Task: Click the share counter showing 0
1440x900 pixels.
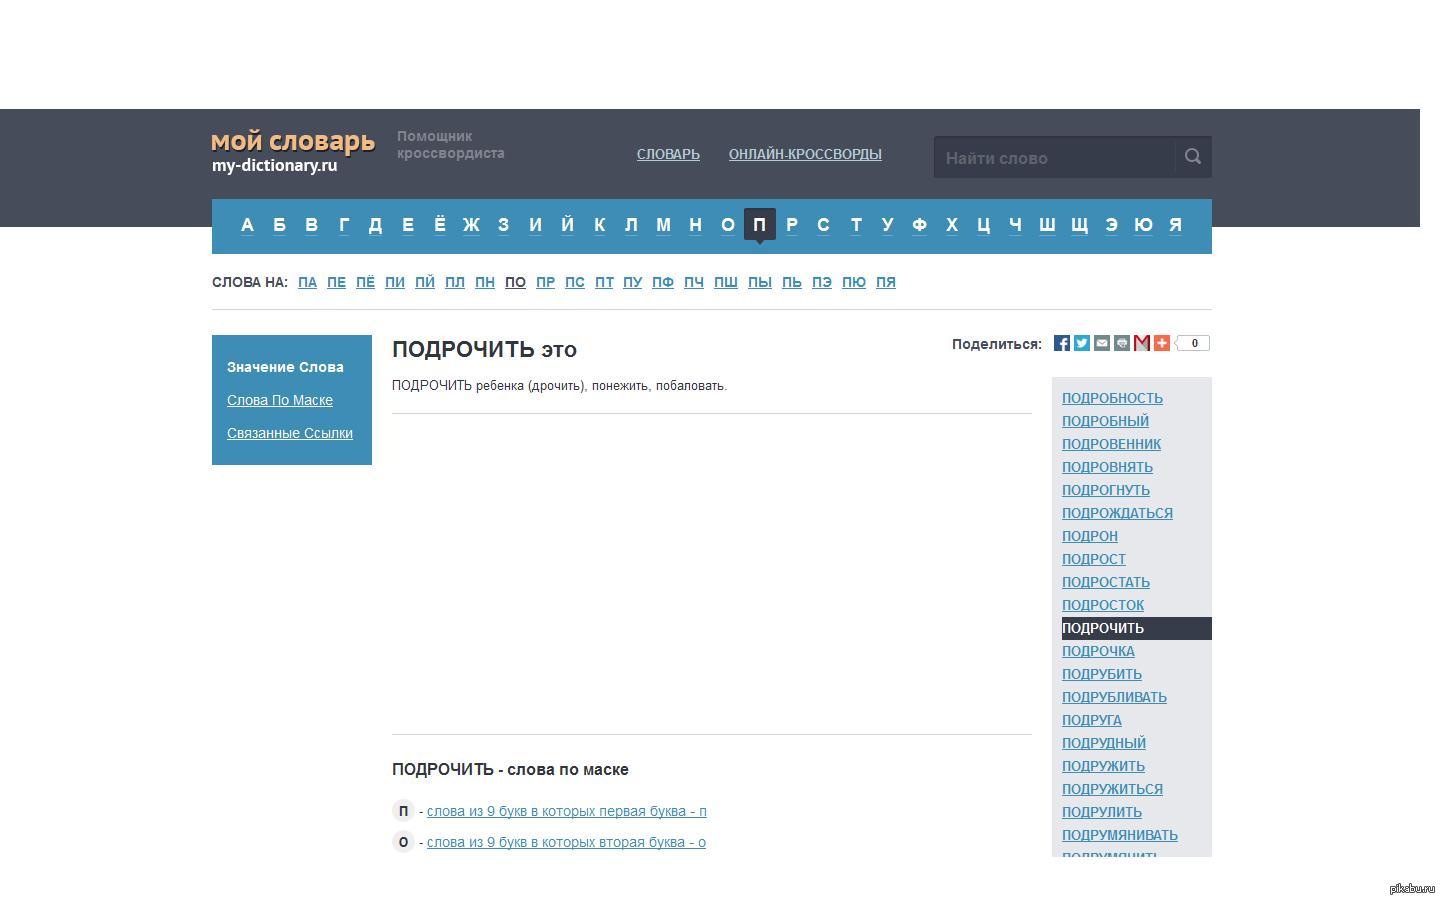Action: [1192, 343]
